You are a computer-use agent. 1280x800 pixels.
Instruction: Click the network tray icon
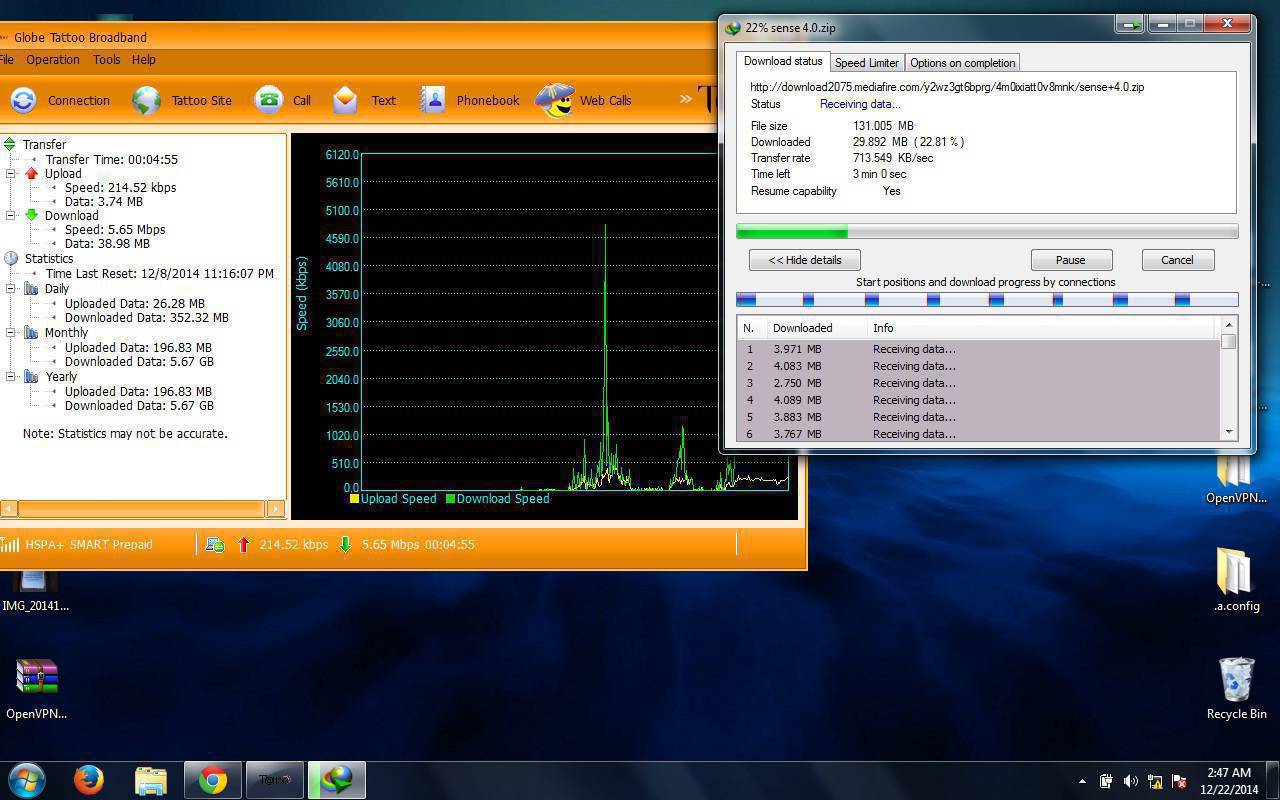pos(1155,781)
